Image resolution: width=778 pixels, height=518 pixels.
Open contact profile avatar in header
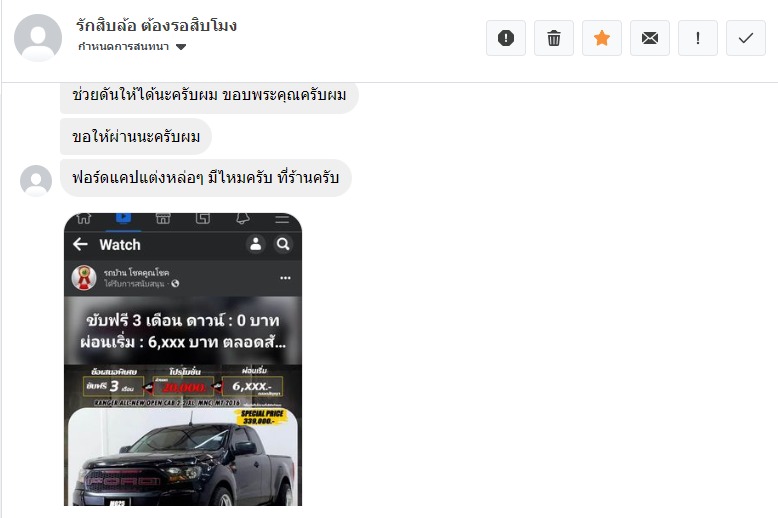38,38
